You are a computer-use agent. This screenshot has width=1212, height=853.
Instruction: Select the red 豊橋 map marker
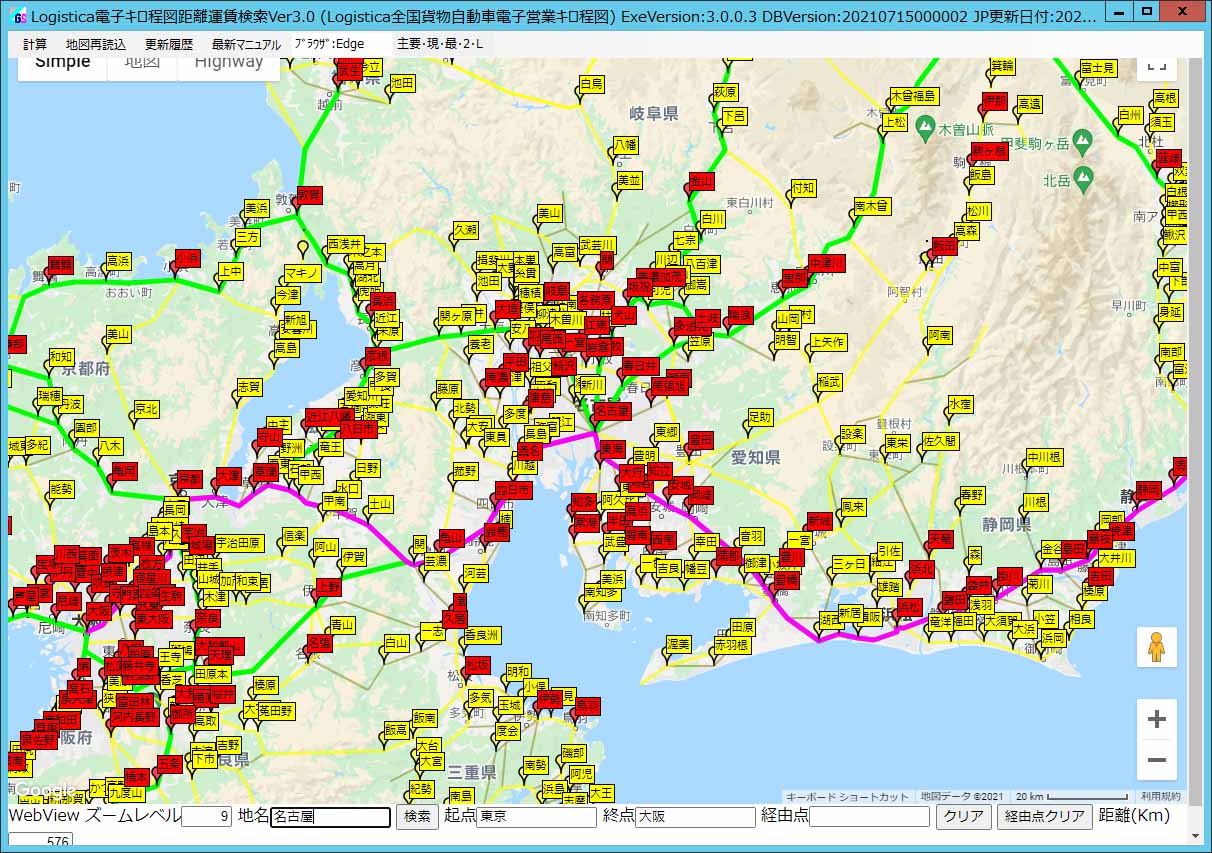pyautogui.click(x=786, y=580)
